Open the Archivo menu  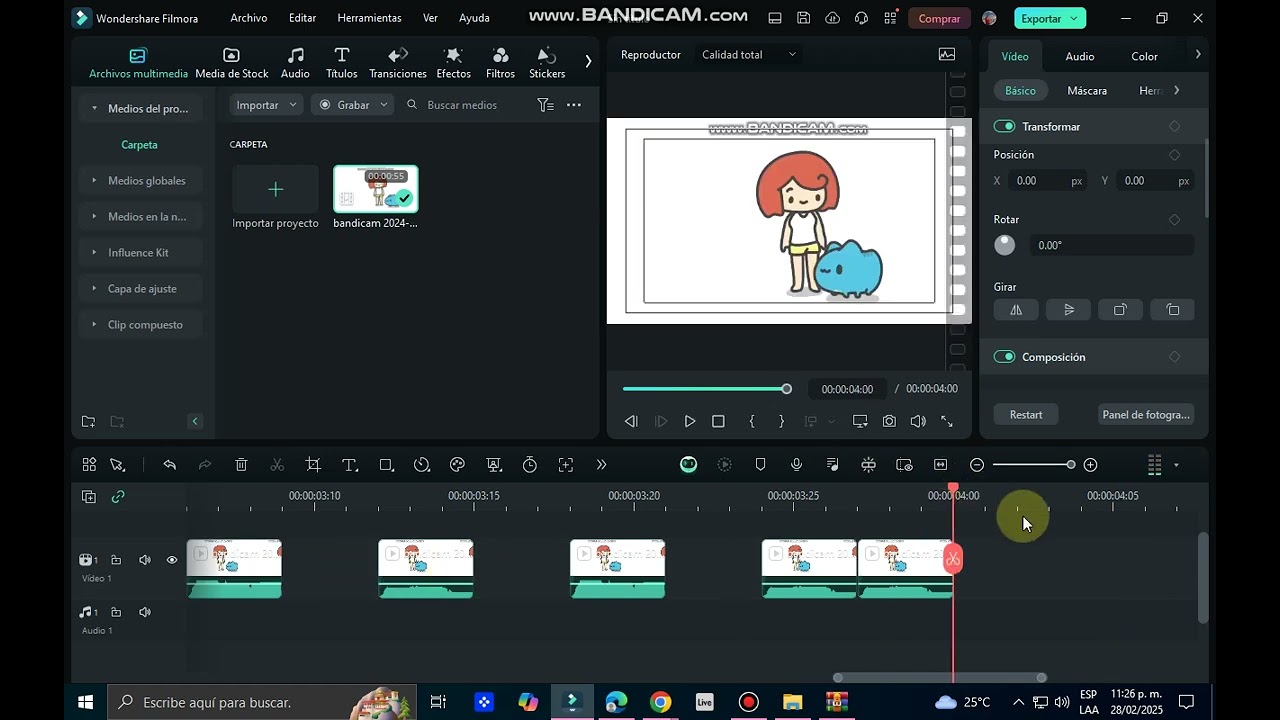249,18
